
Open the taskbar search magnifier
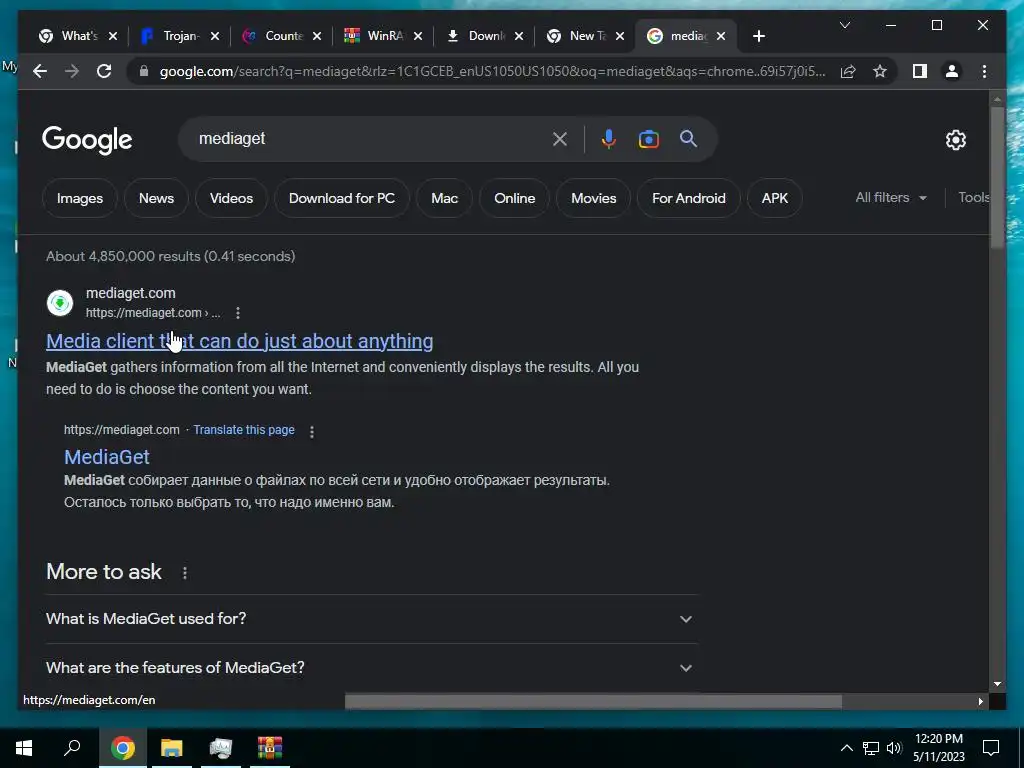(x=72, y=748)
